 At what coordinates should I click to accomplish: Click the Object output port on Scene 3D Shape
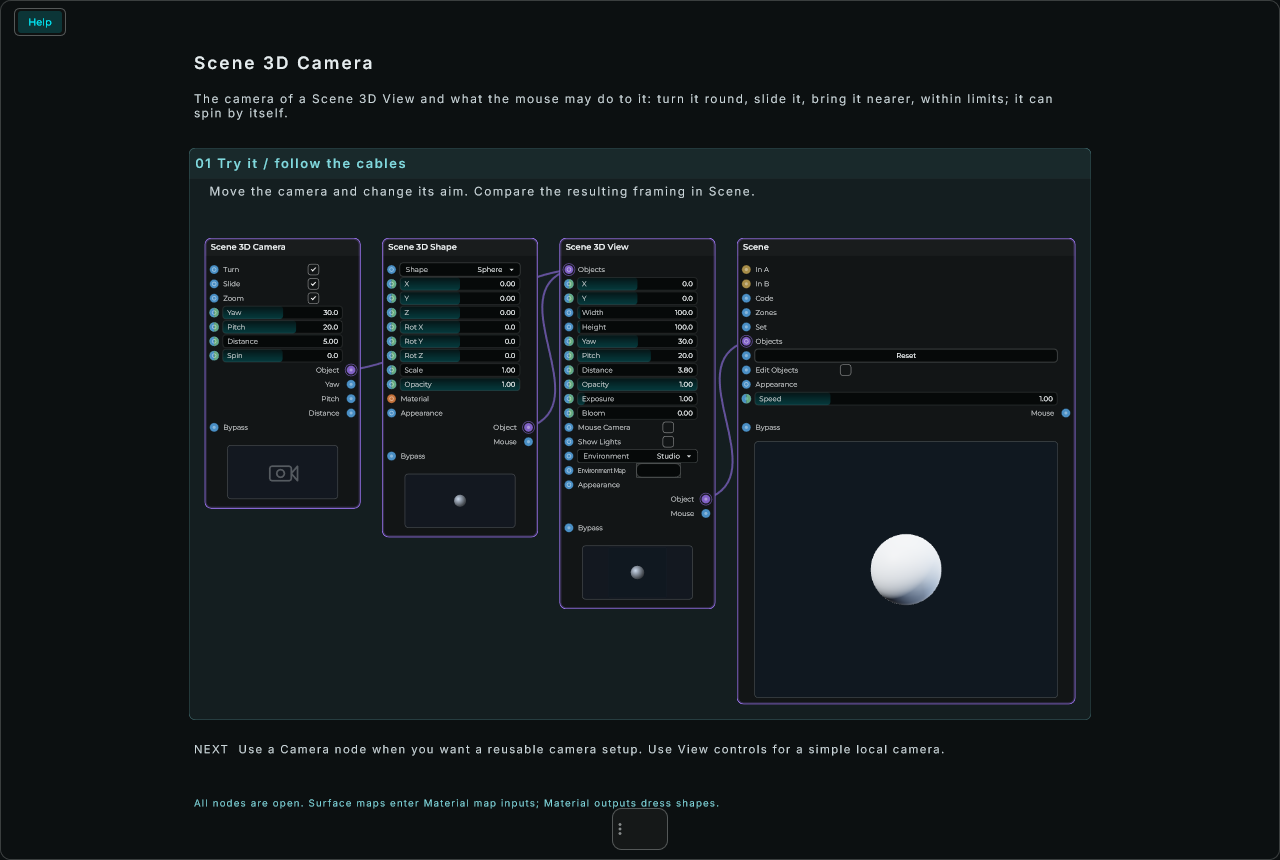[x=528, y=427]
